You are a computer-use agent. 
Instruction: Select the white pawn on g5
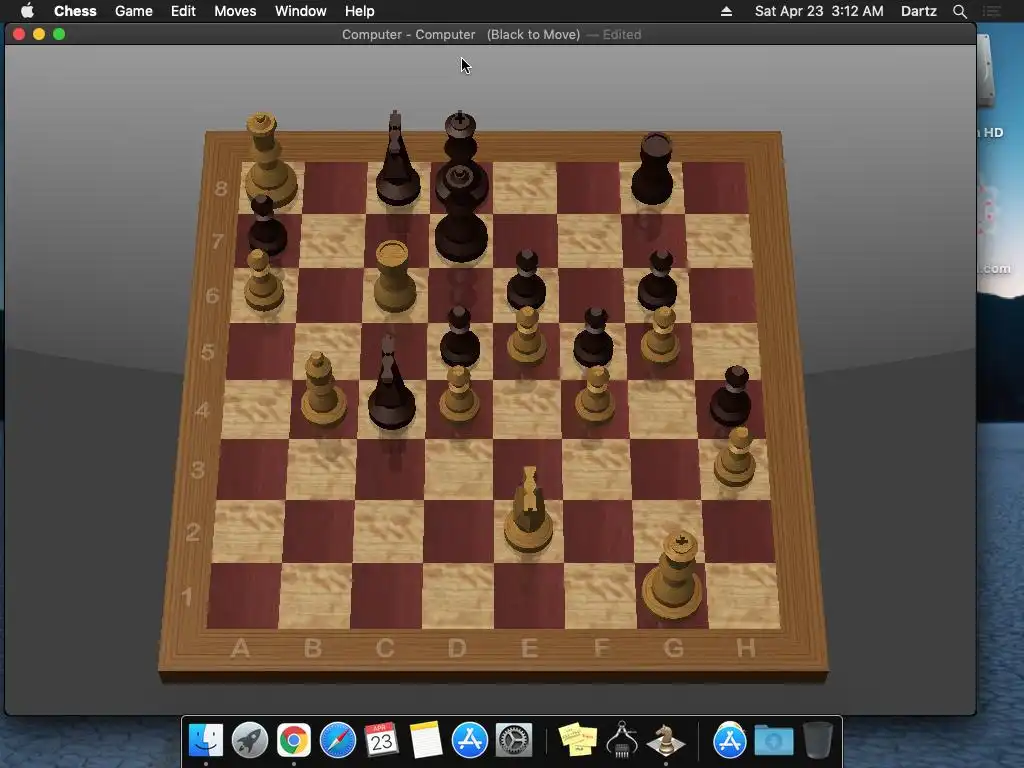[x=660, y=336]
